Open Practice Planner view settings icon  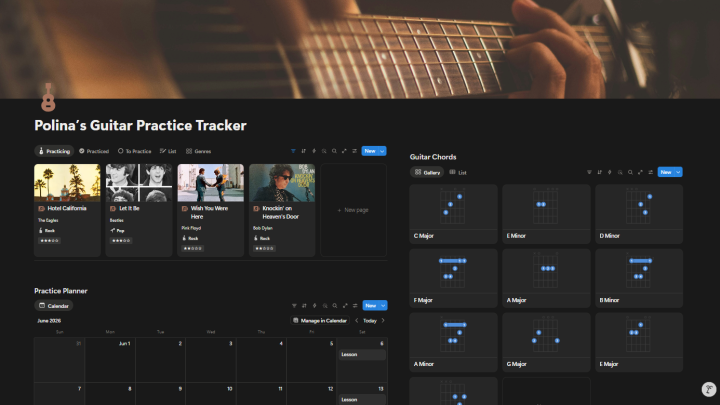pos(355,306)
